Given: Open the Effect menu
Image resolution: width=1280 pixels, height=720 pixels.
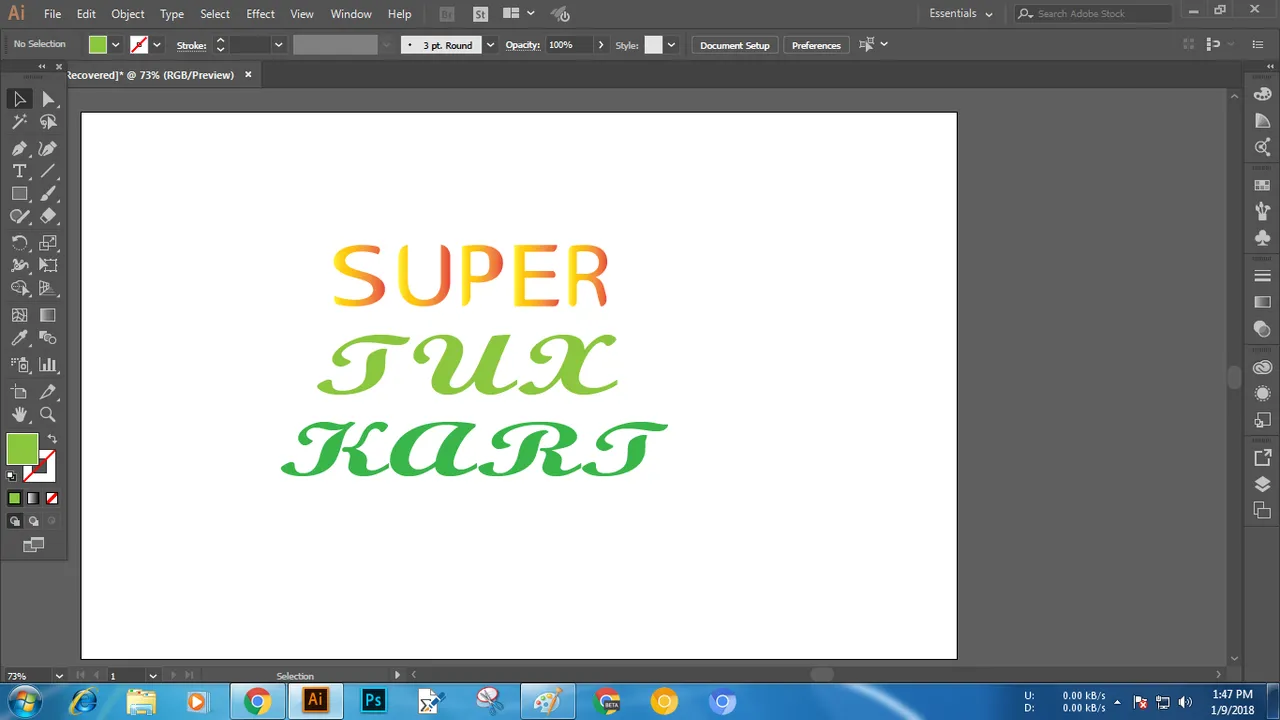Looking at the screenshot, I should [x=260, y=14].
